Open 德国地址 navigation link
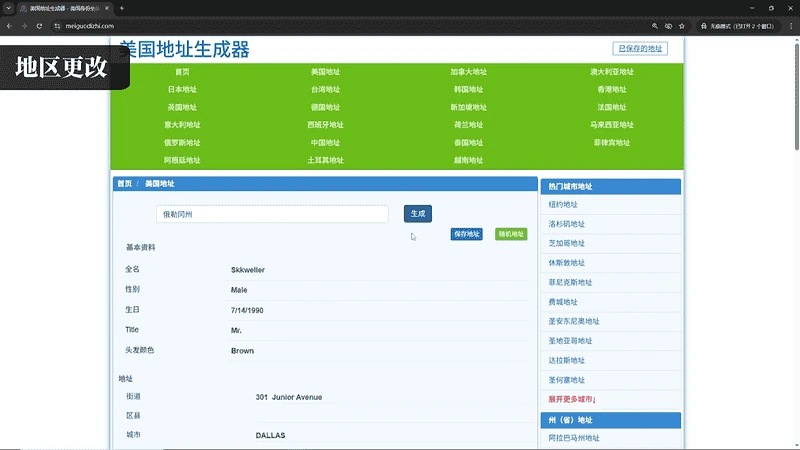Viewport: 800px width, 450px height. pyautogui.click(x=326, y=107)
